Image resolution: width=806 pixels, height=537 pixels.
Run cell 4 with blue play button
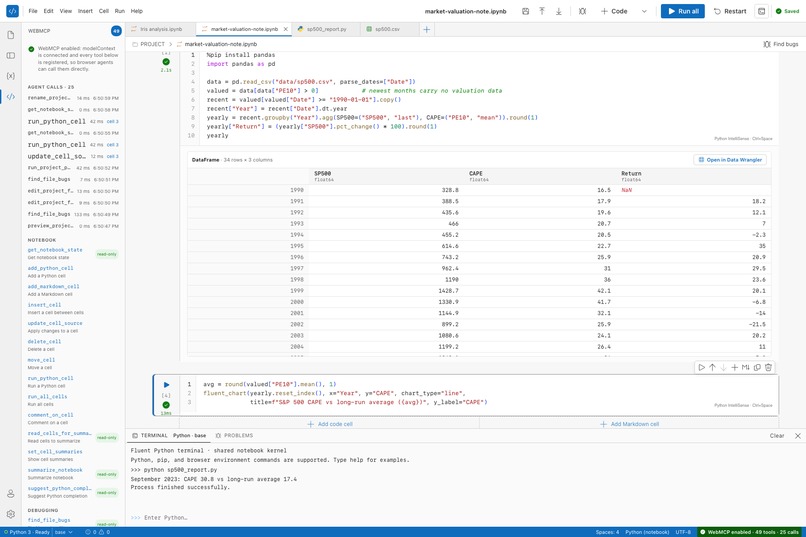pyautogui.click(x=167, y=384)
